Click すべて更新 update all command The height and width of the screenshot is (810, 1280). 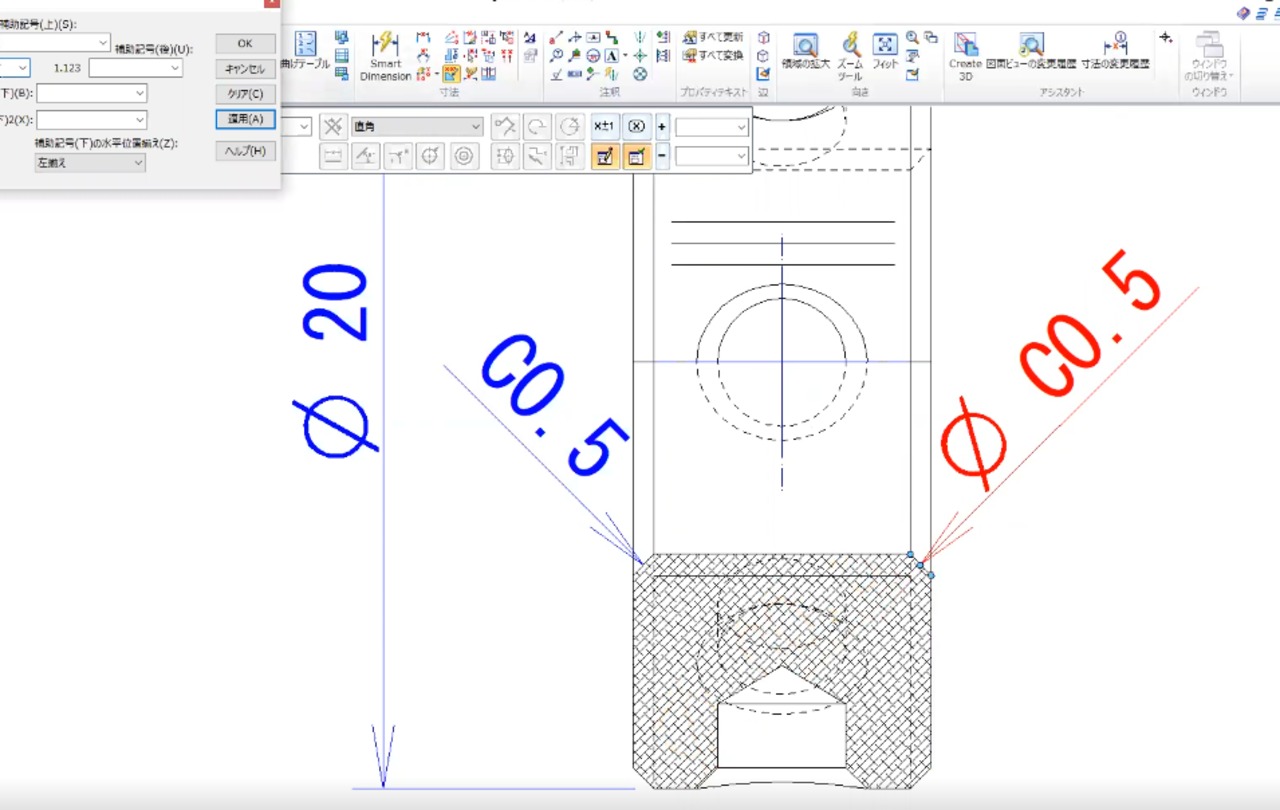coord(714,37)
